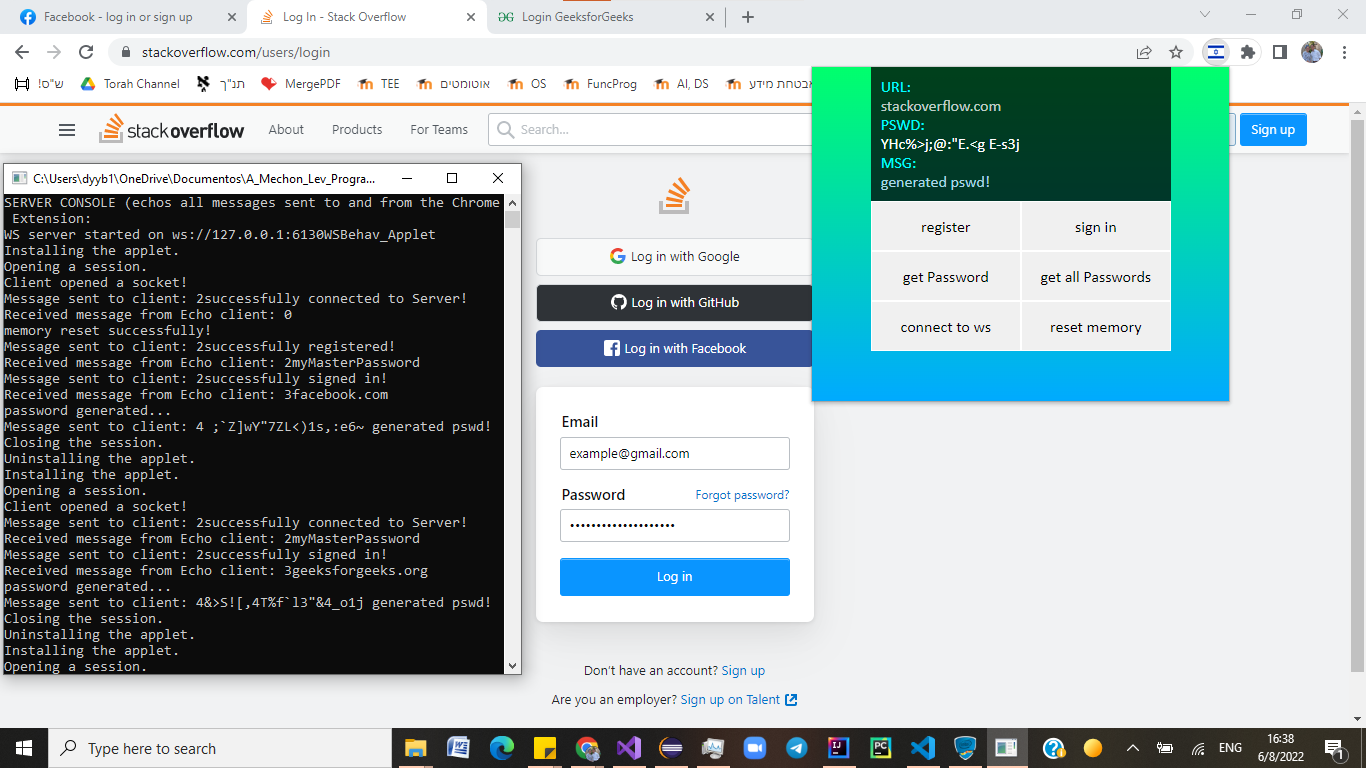Show hidden tray icons chevron
Image resolution: width=1366 pixels, height=768 pixels.
[1132, 748]
